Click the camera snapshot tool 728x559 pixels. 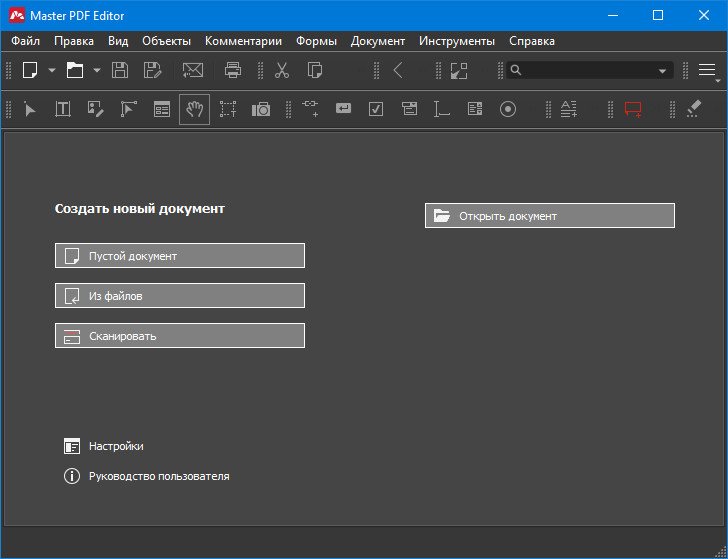261,110
